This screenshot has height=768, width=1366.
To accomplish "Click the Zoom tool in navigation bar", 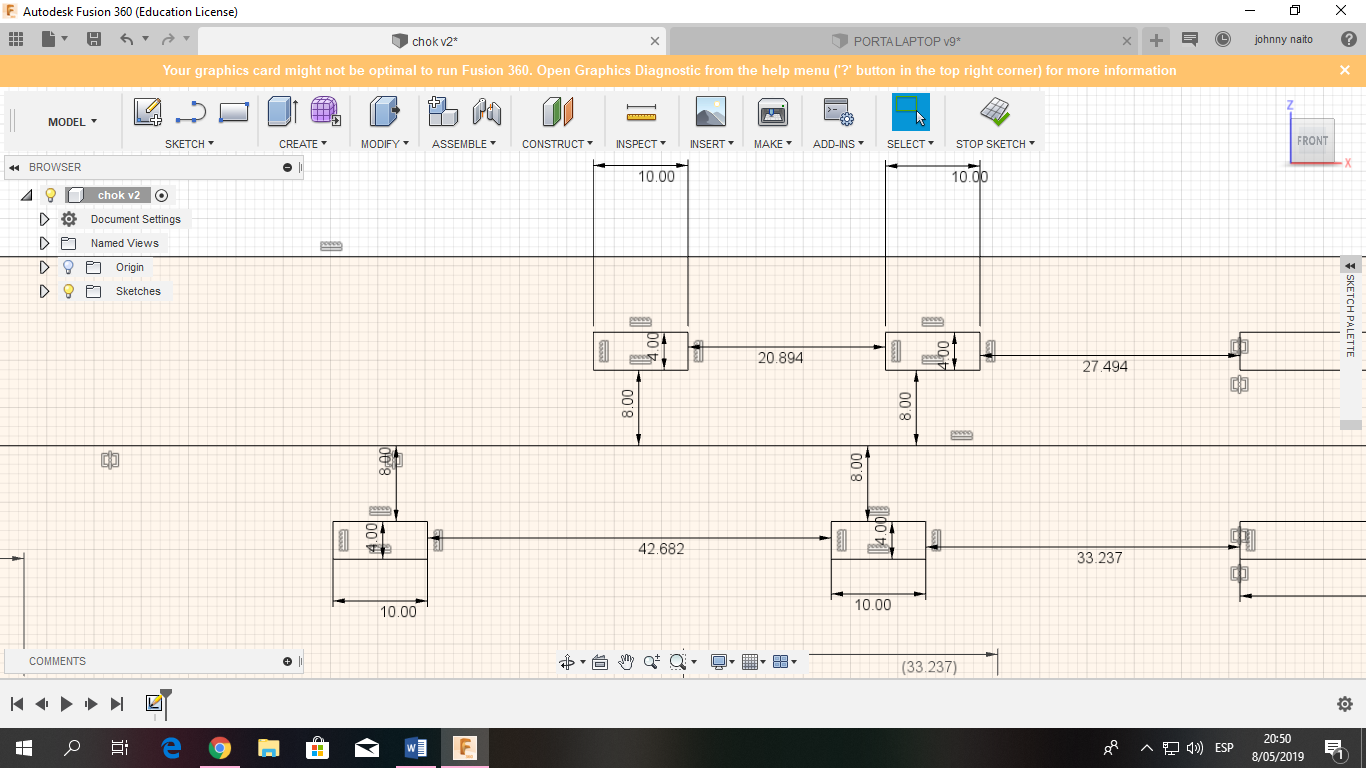I will pyautogui.click(x=652, y=662).
